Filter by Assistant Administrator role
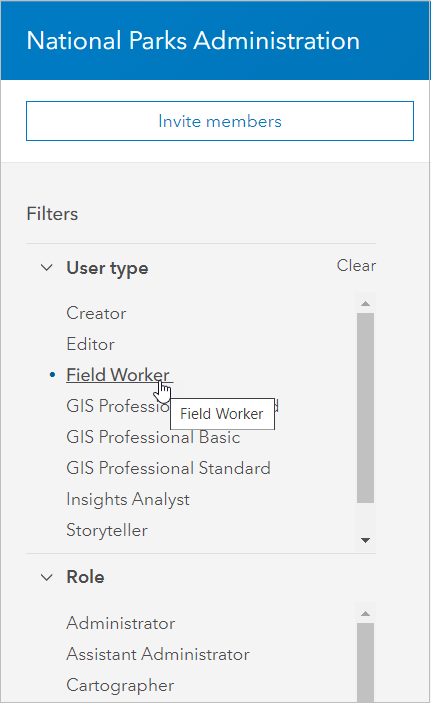431x703 pixels. coord(158,654)
